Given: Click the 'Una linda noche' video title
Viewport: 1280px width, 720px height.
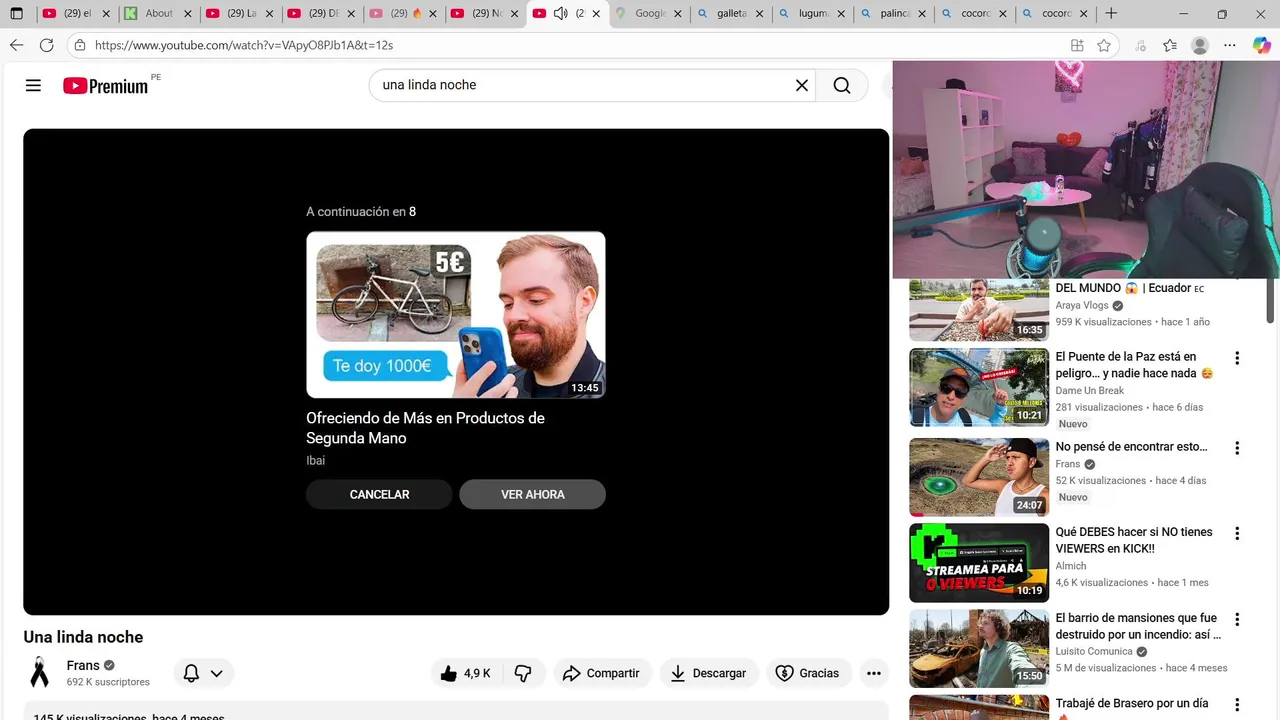Looking at the screenshot, I should [83, 637].
